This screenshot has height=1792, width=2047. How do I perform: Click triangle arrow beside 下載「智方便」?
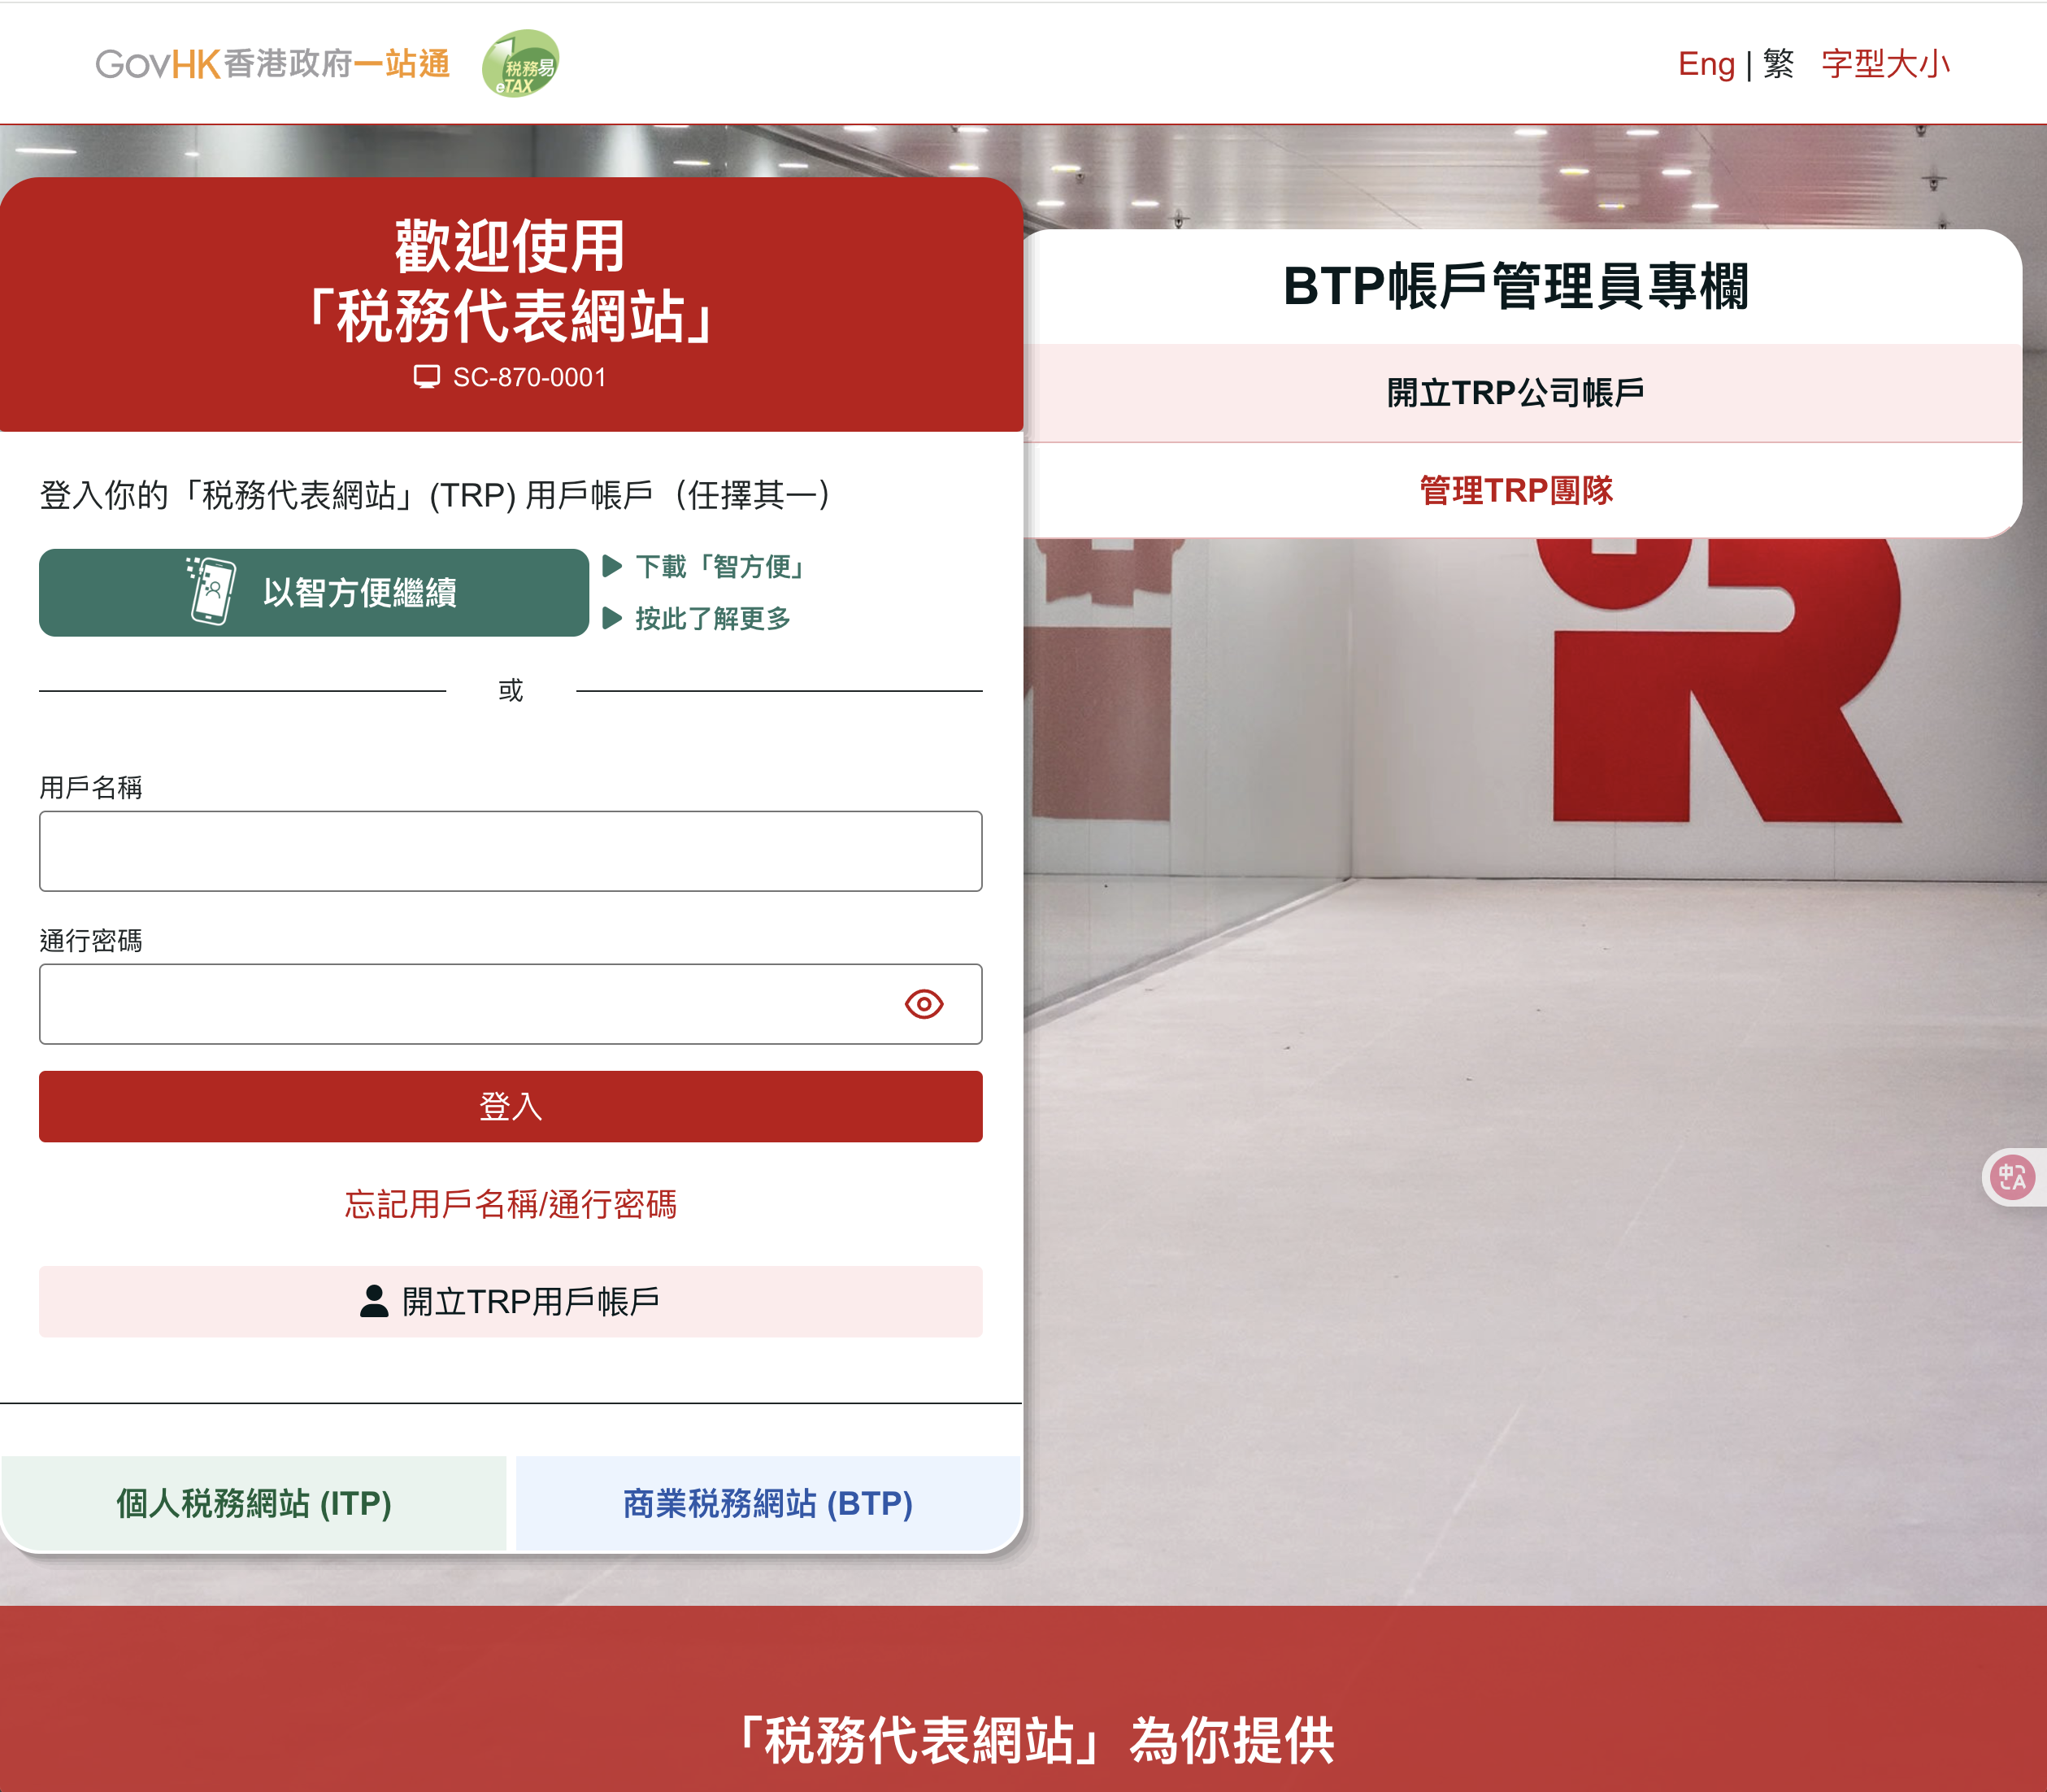tap(613, 566)
